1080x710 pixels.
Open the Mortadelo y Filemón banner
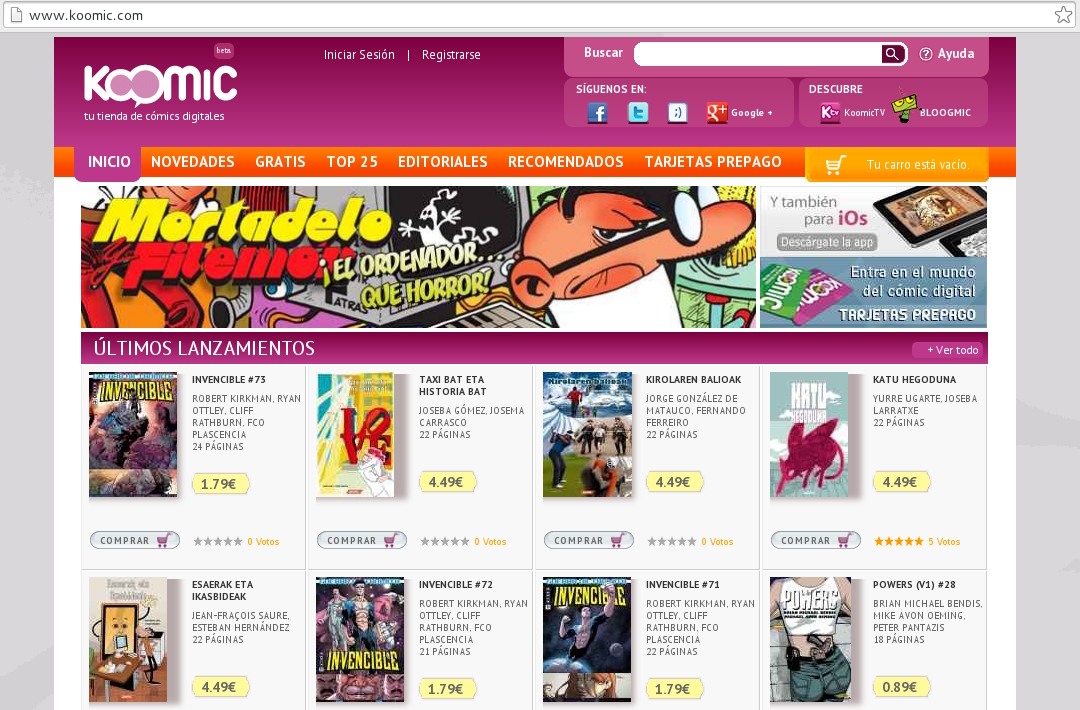click(418, 257)
